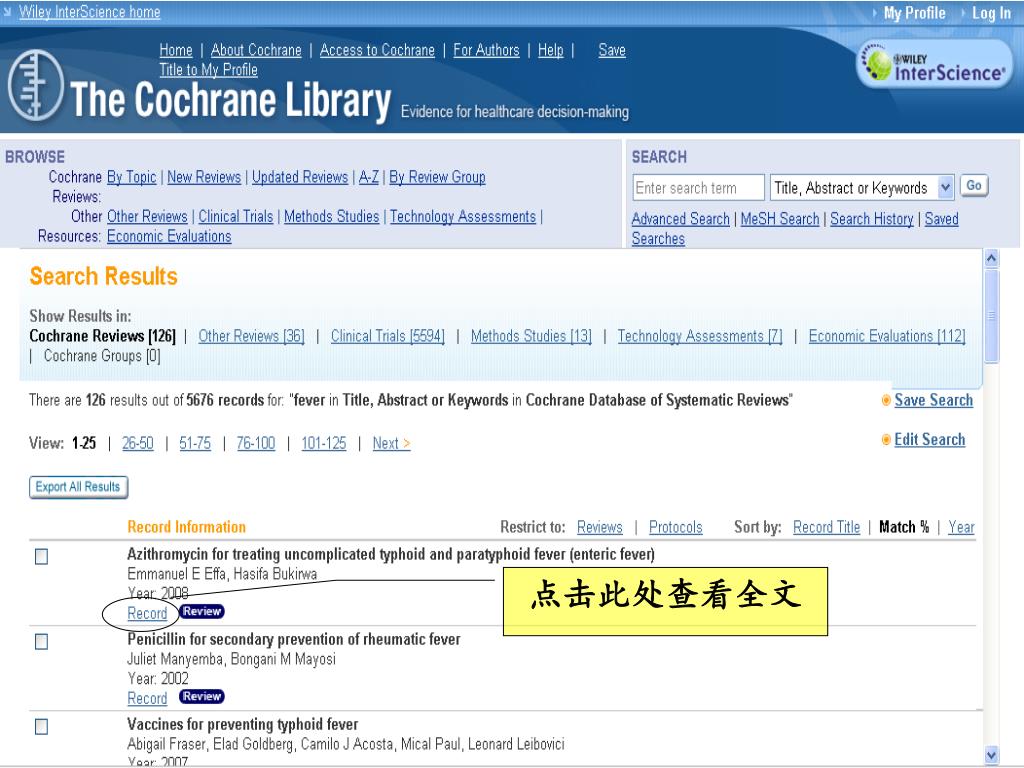The image size is (1024, 768).
Task: Click title Penicillin for secondary prevention
Action: point(293,639)
